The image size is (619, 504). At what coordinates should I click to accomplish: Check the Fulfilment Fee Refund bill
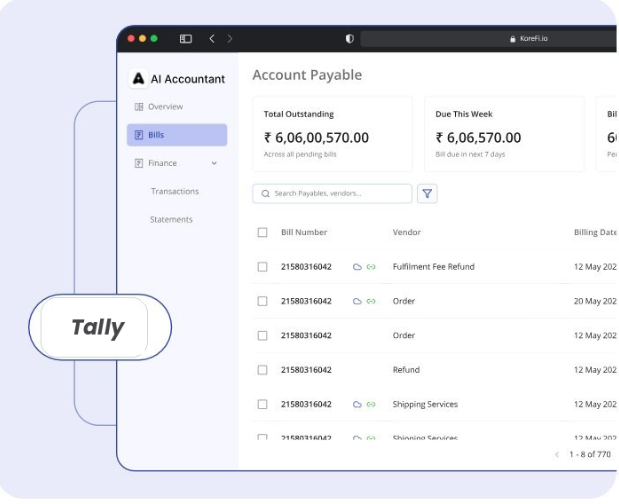tap(262, 267)
